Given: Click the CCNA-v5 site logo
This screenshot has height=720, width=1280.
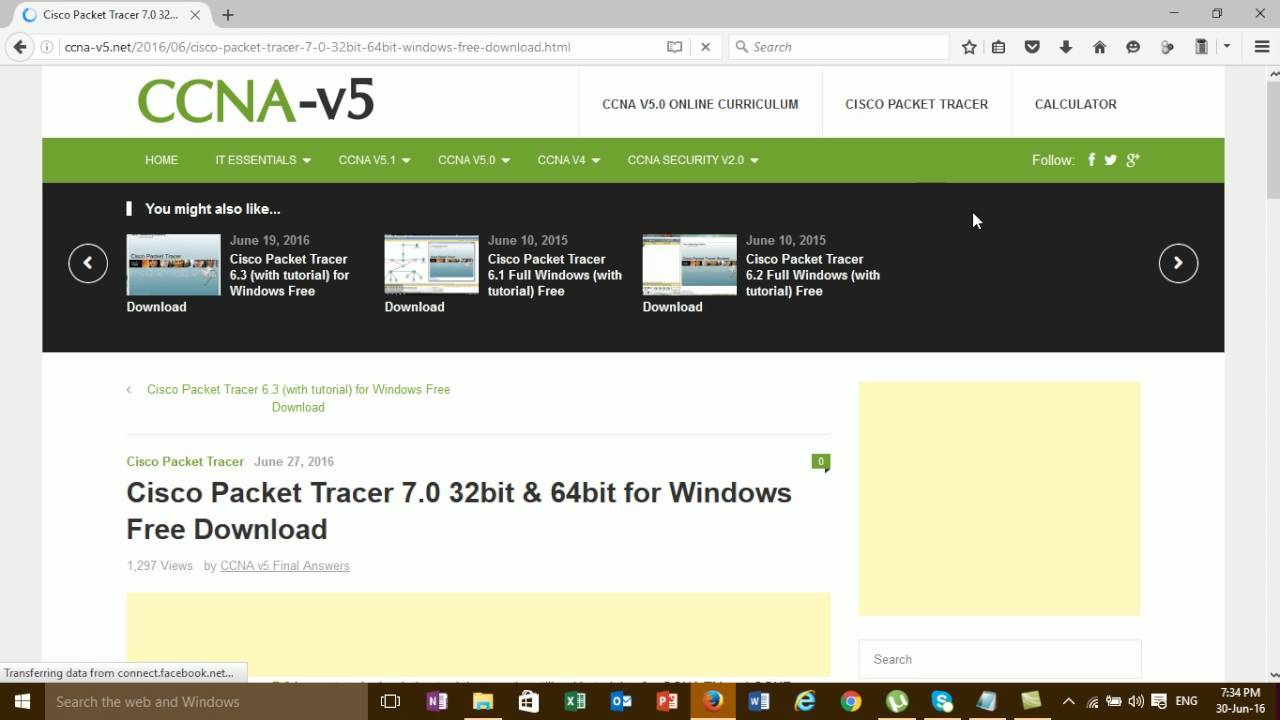Looking at the screenshot, I should coord(256,101).
